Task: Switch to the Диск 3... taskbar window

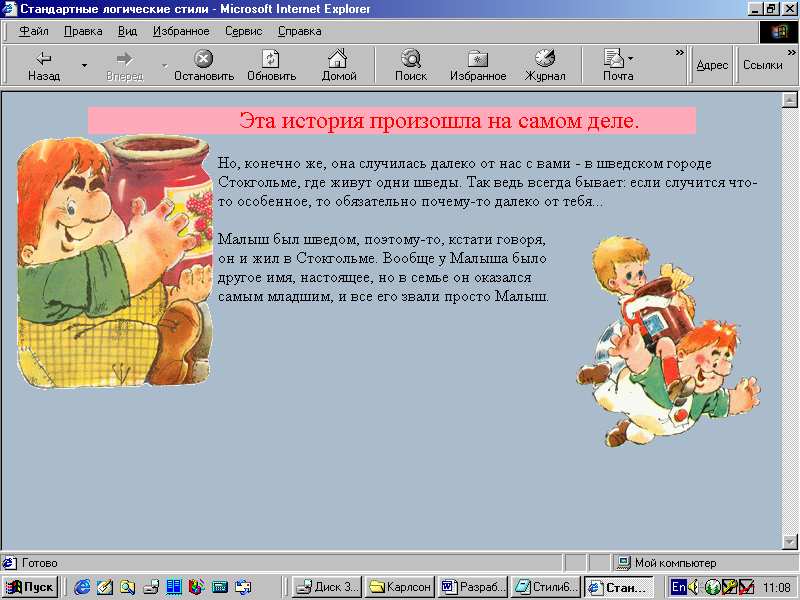Action: pyautogui.click(x=327, y=587)
